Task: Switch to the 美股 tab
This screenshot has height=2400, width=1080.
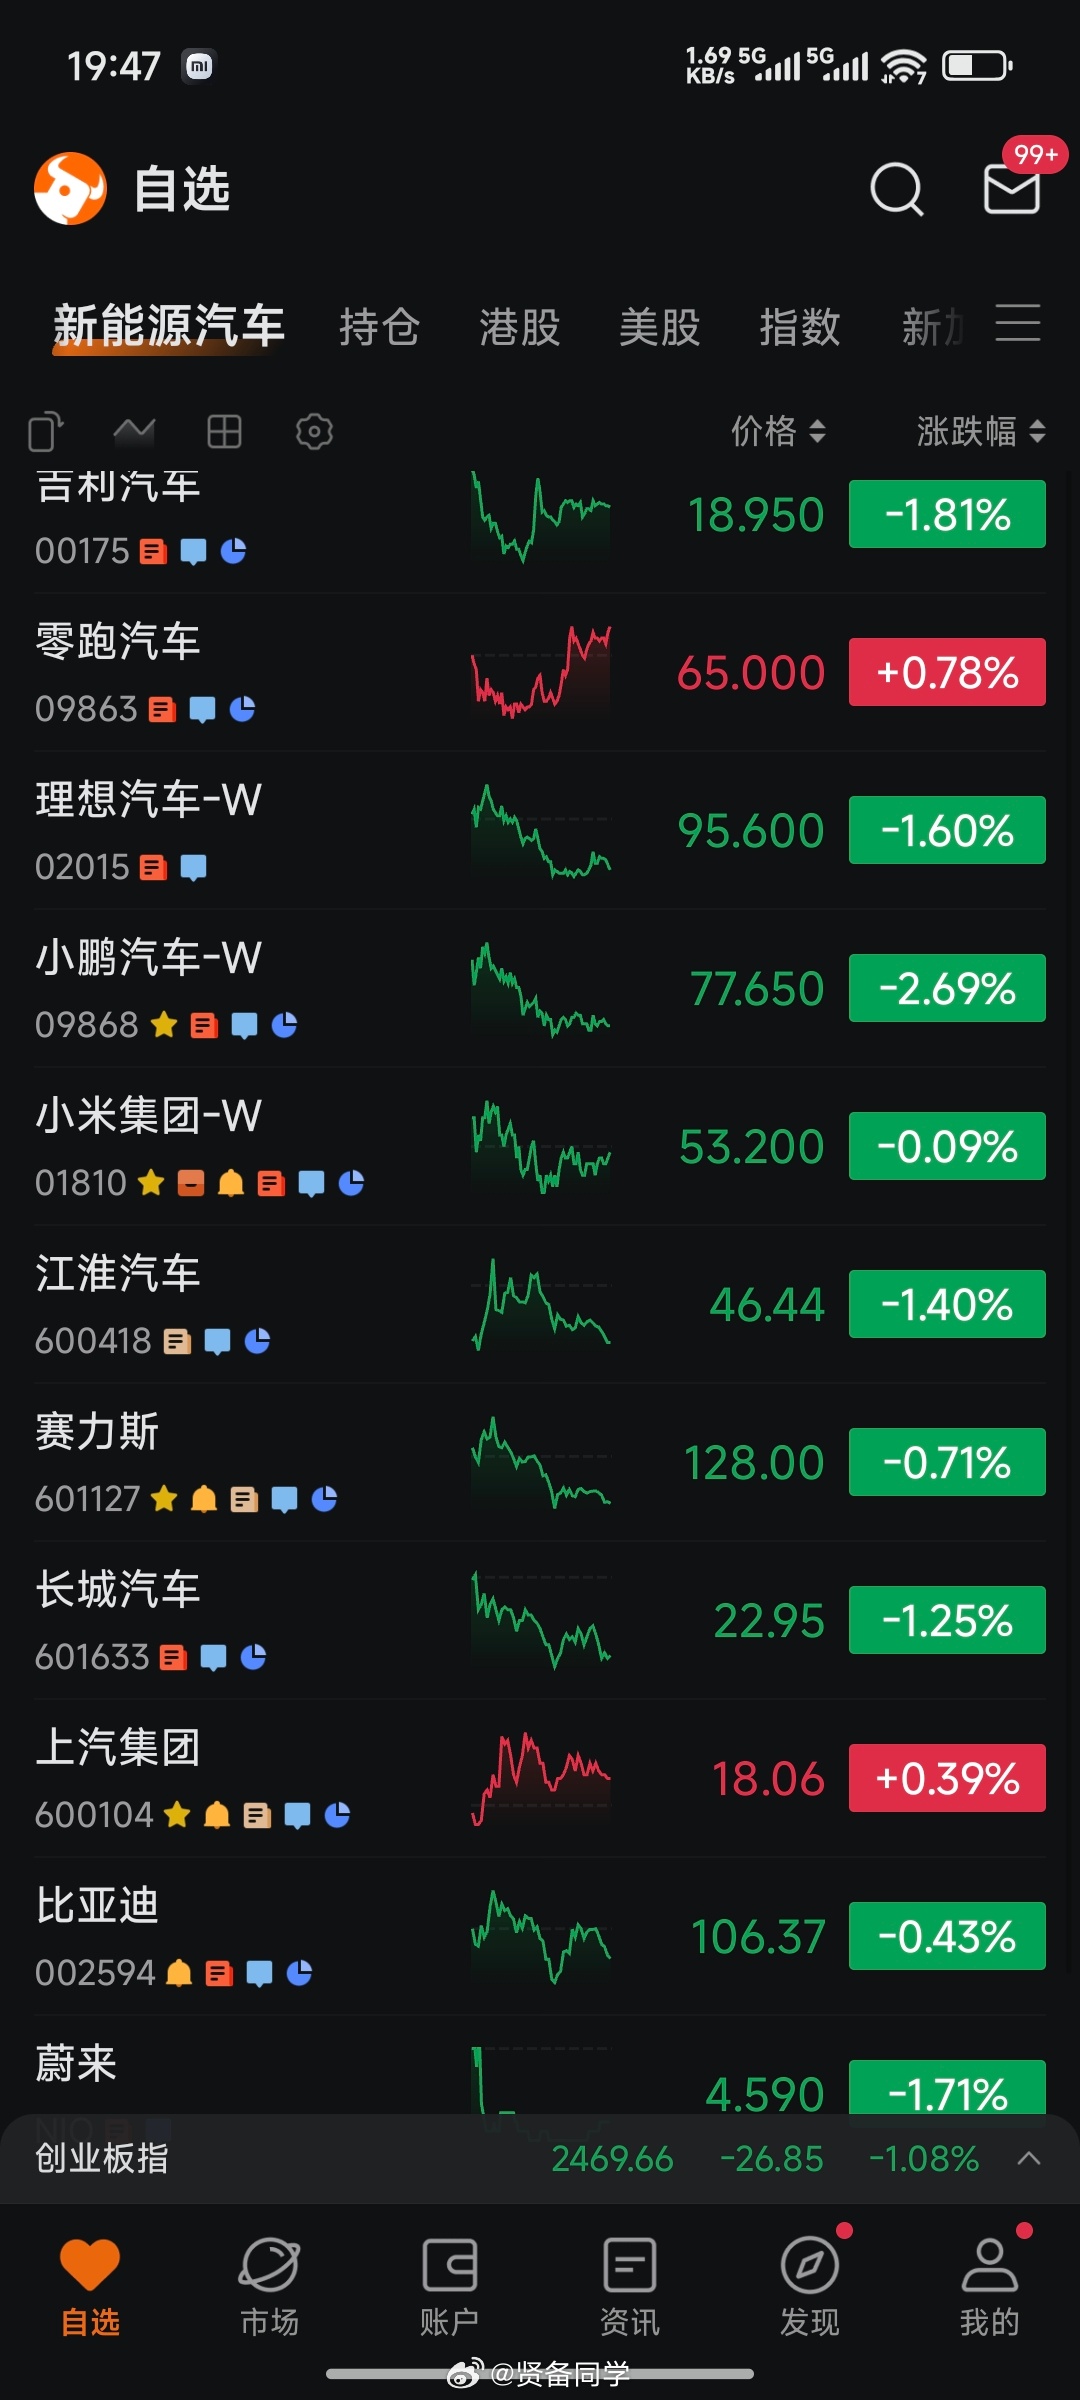Action: point(659,327)
